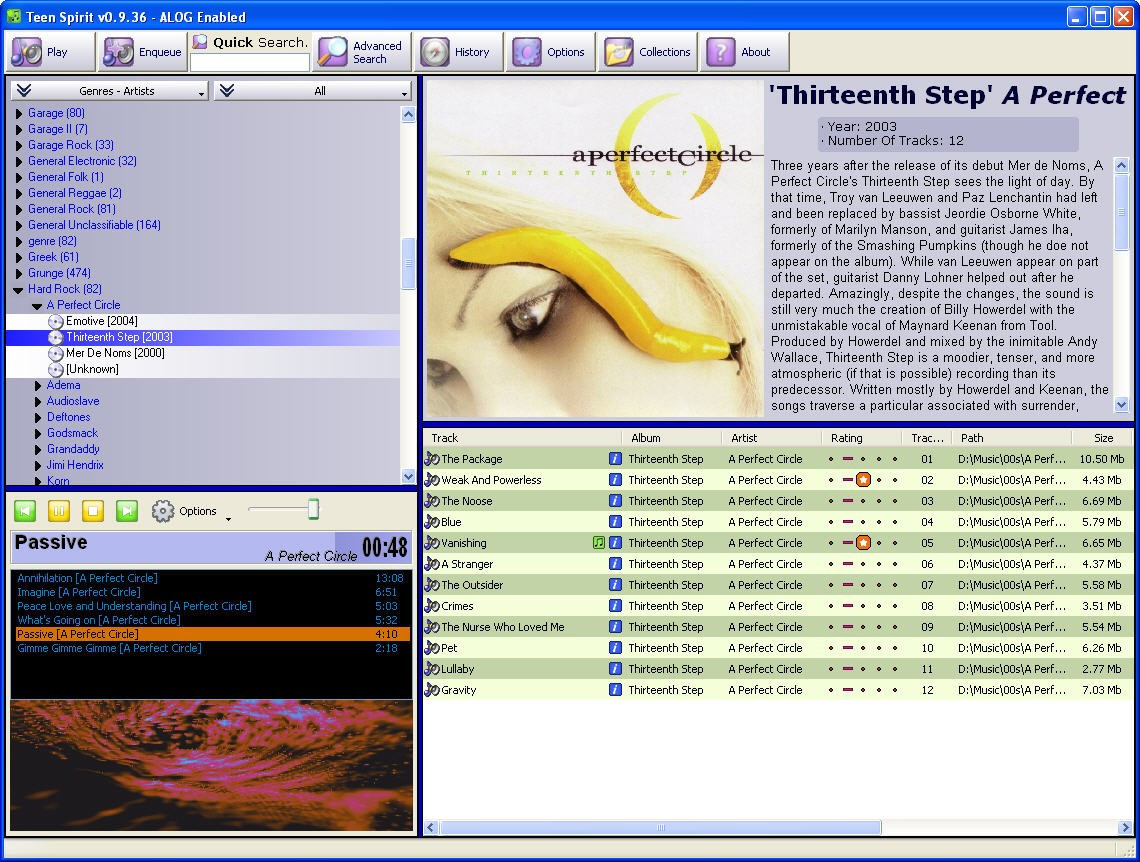Click the track icon beside Lullaby
This screenshot has height=862, width=1140.
pos(432,669)
